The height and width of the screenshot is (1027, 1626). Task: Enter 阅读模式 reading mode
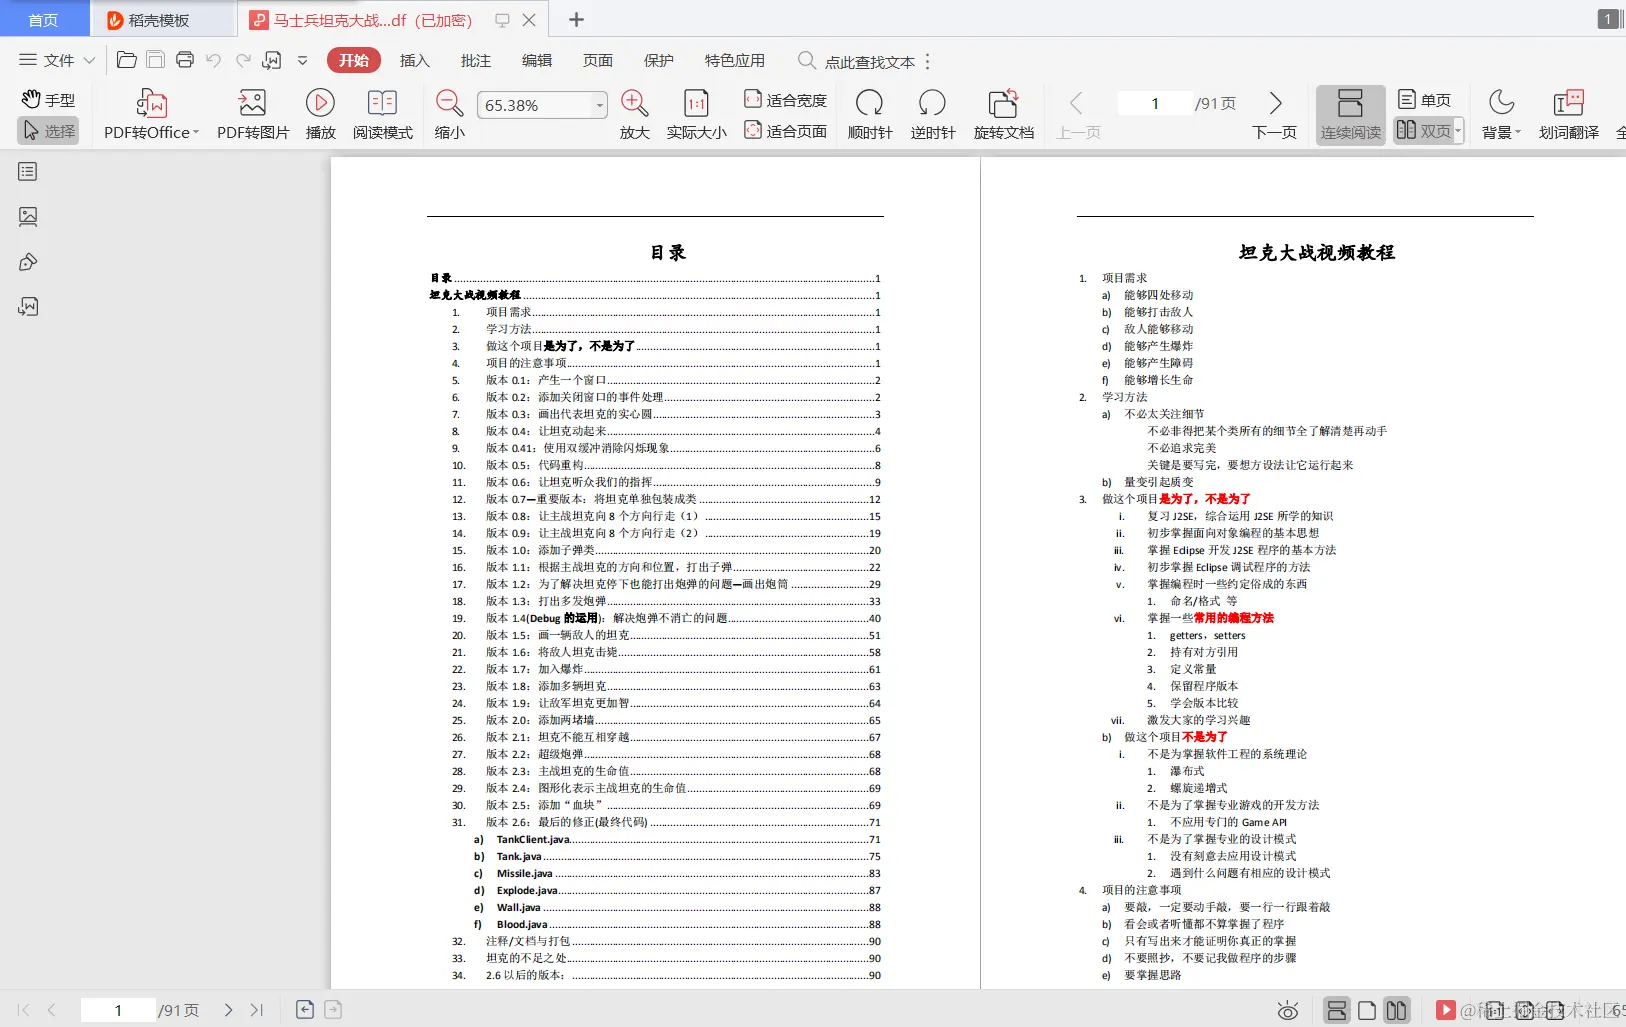(382, 113)
